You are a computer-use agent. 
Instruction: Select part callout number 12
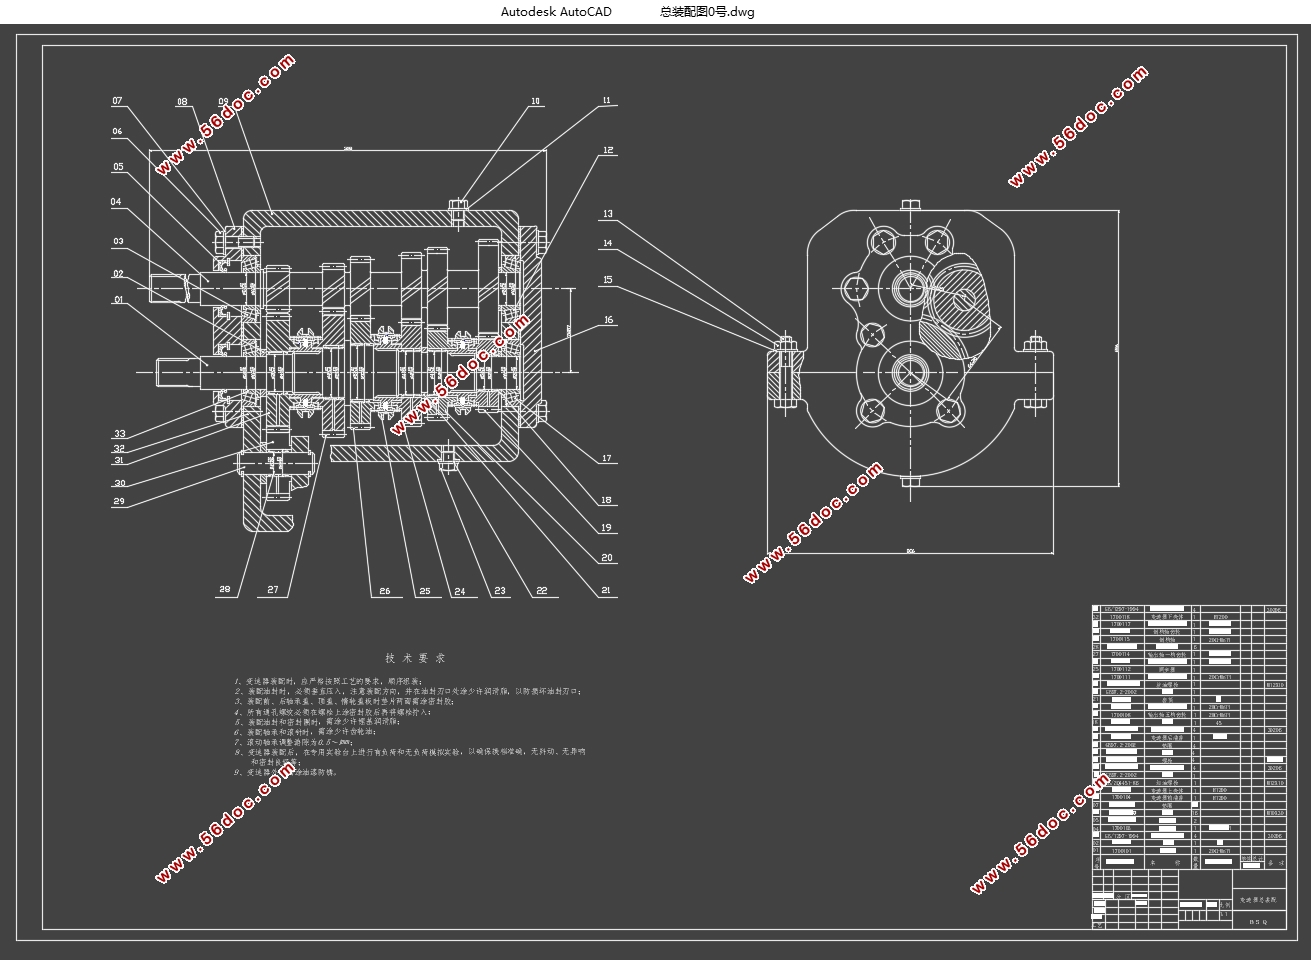[x=608, y=151]
